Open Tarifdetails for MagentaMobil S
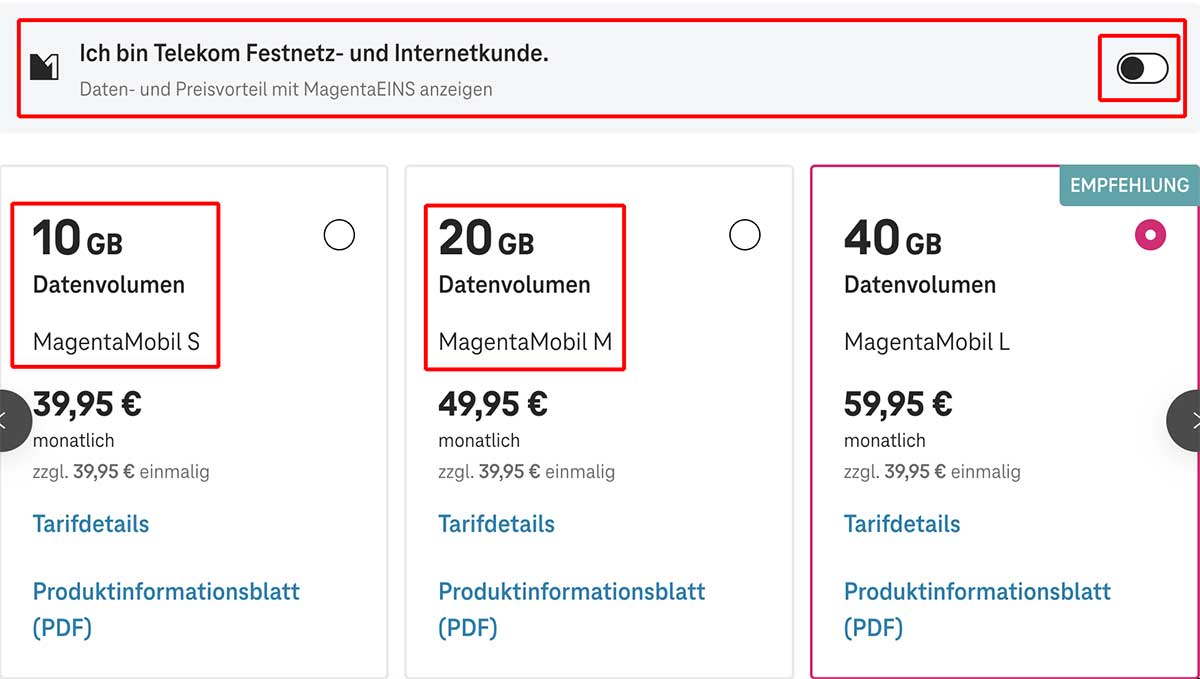Screen dimensions: 1200x679 90,524
